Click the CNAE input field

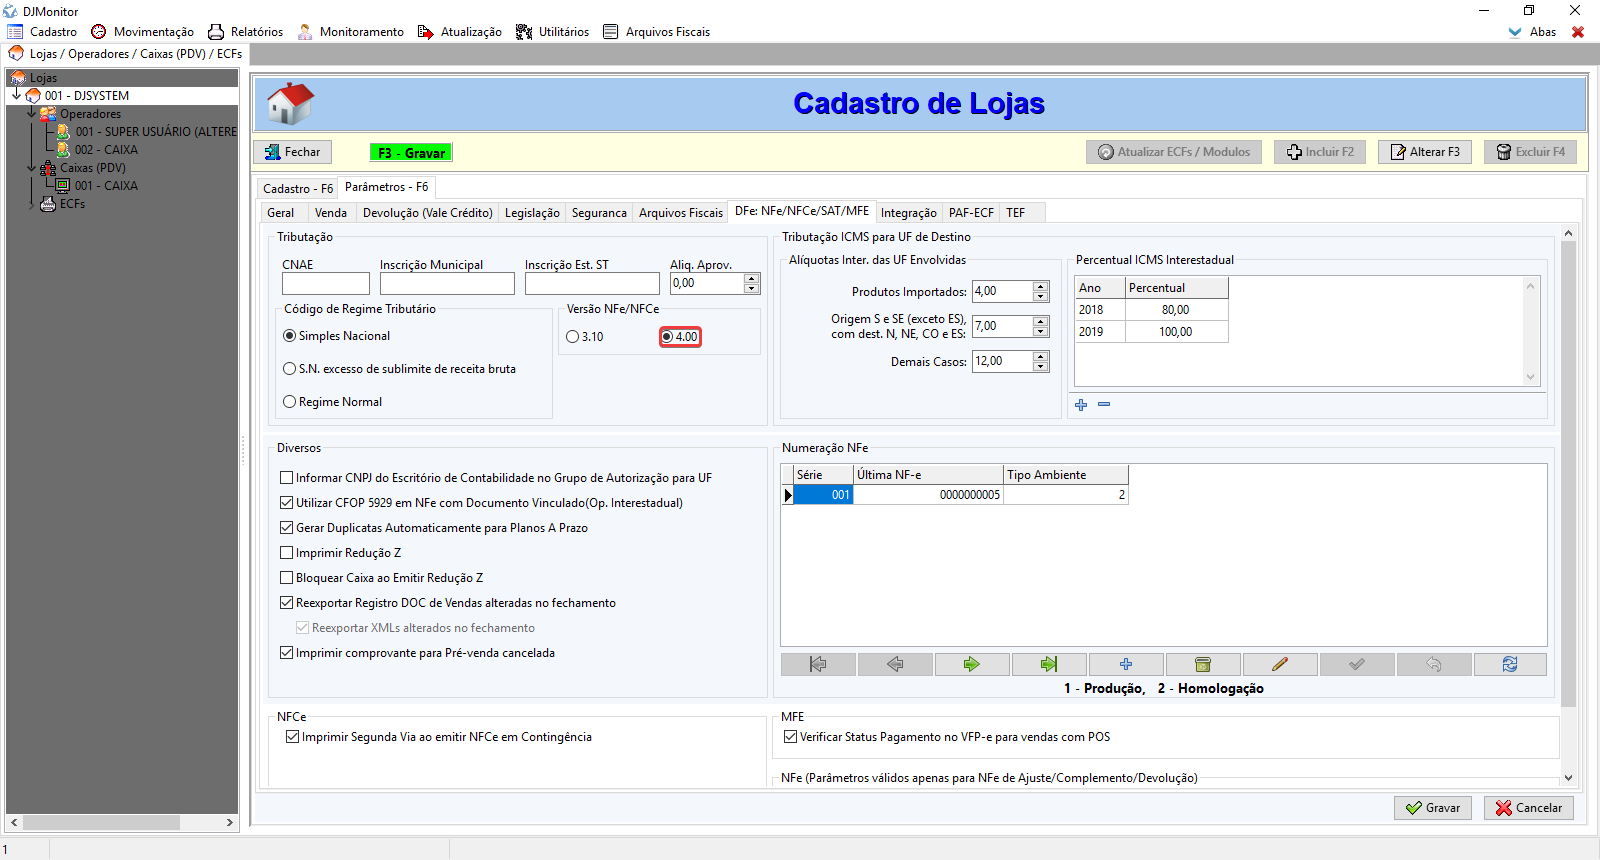325,284
